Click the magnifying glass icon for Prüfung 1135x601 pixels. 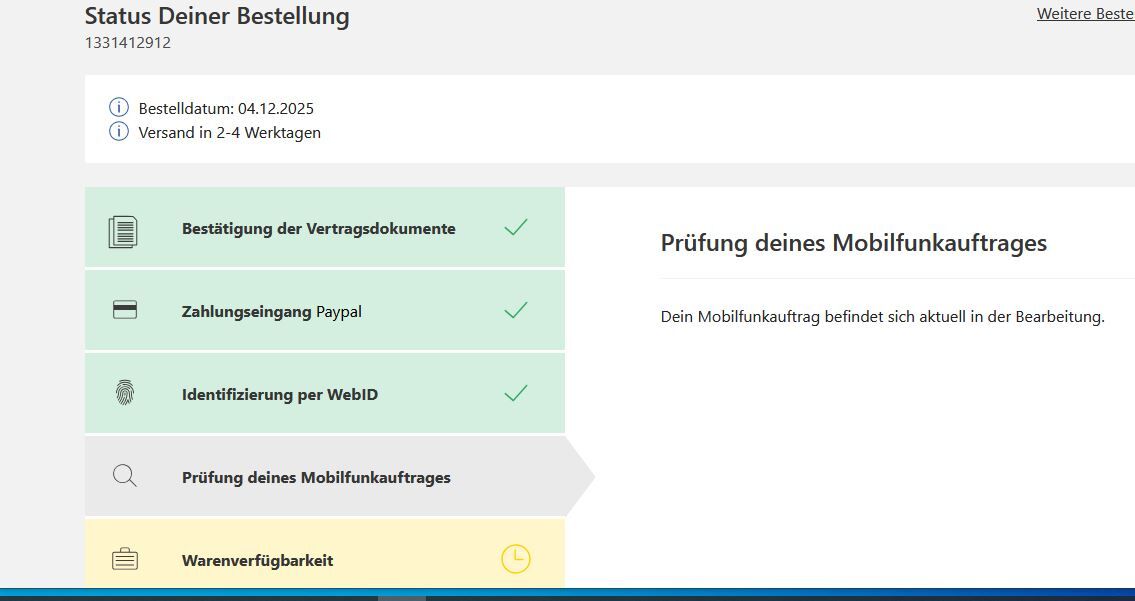(x=125, y=477)
